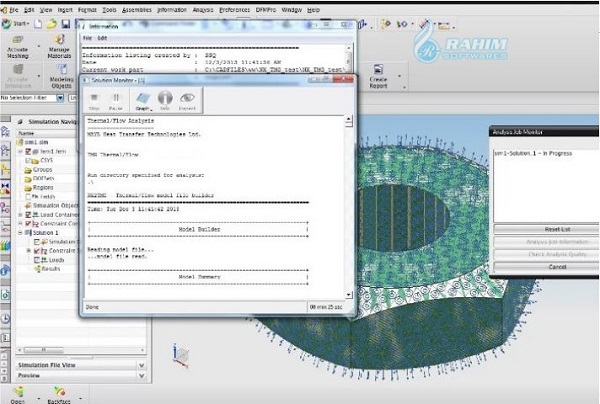
Task: Expand the Simulation File View panel
Action: (142, 365)
